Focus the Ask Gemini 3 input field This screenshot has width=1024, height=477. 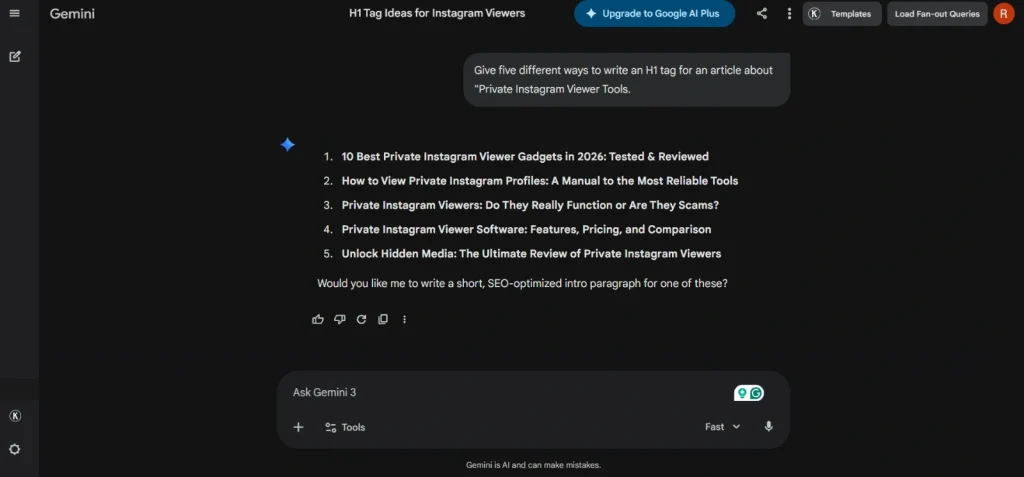point(509,392)
